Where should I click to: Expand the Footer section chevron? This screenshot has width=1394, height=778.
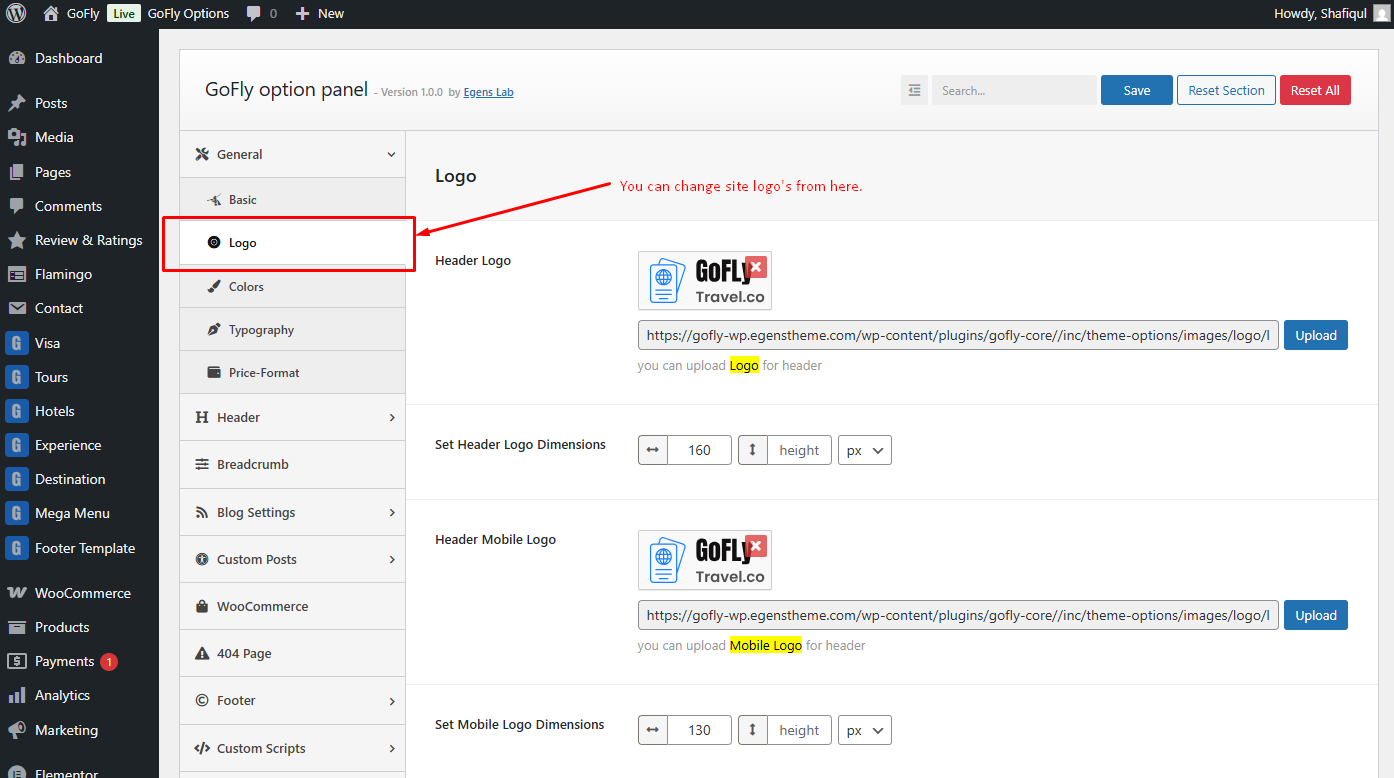point(391,701)
